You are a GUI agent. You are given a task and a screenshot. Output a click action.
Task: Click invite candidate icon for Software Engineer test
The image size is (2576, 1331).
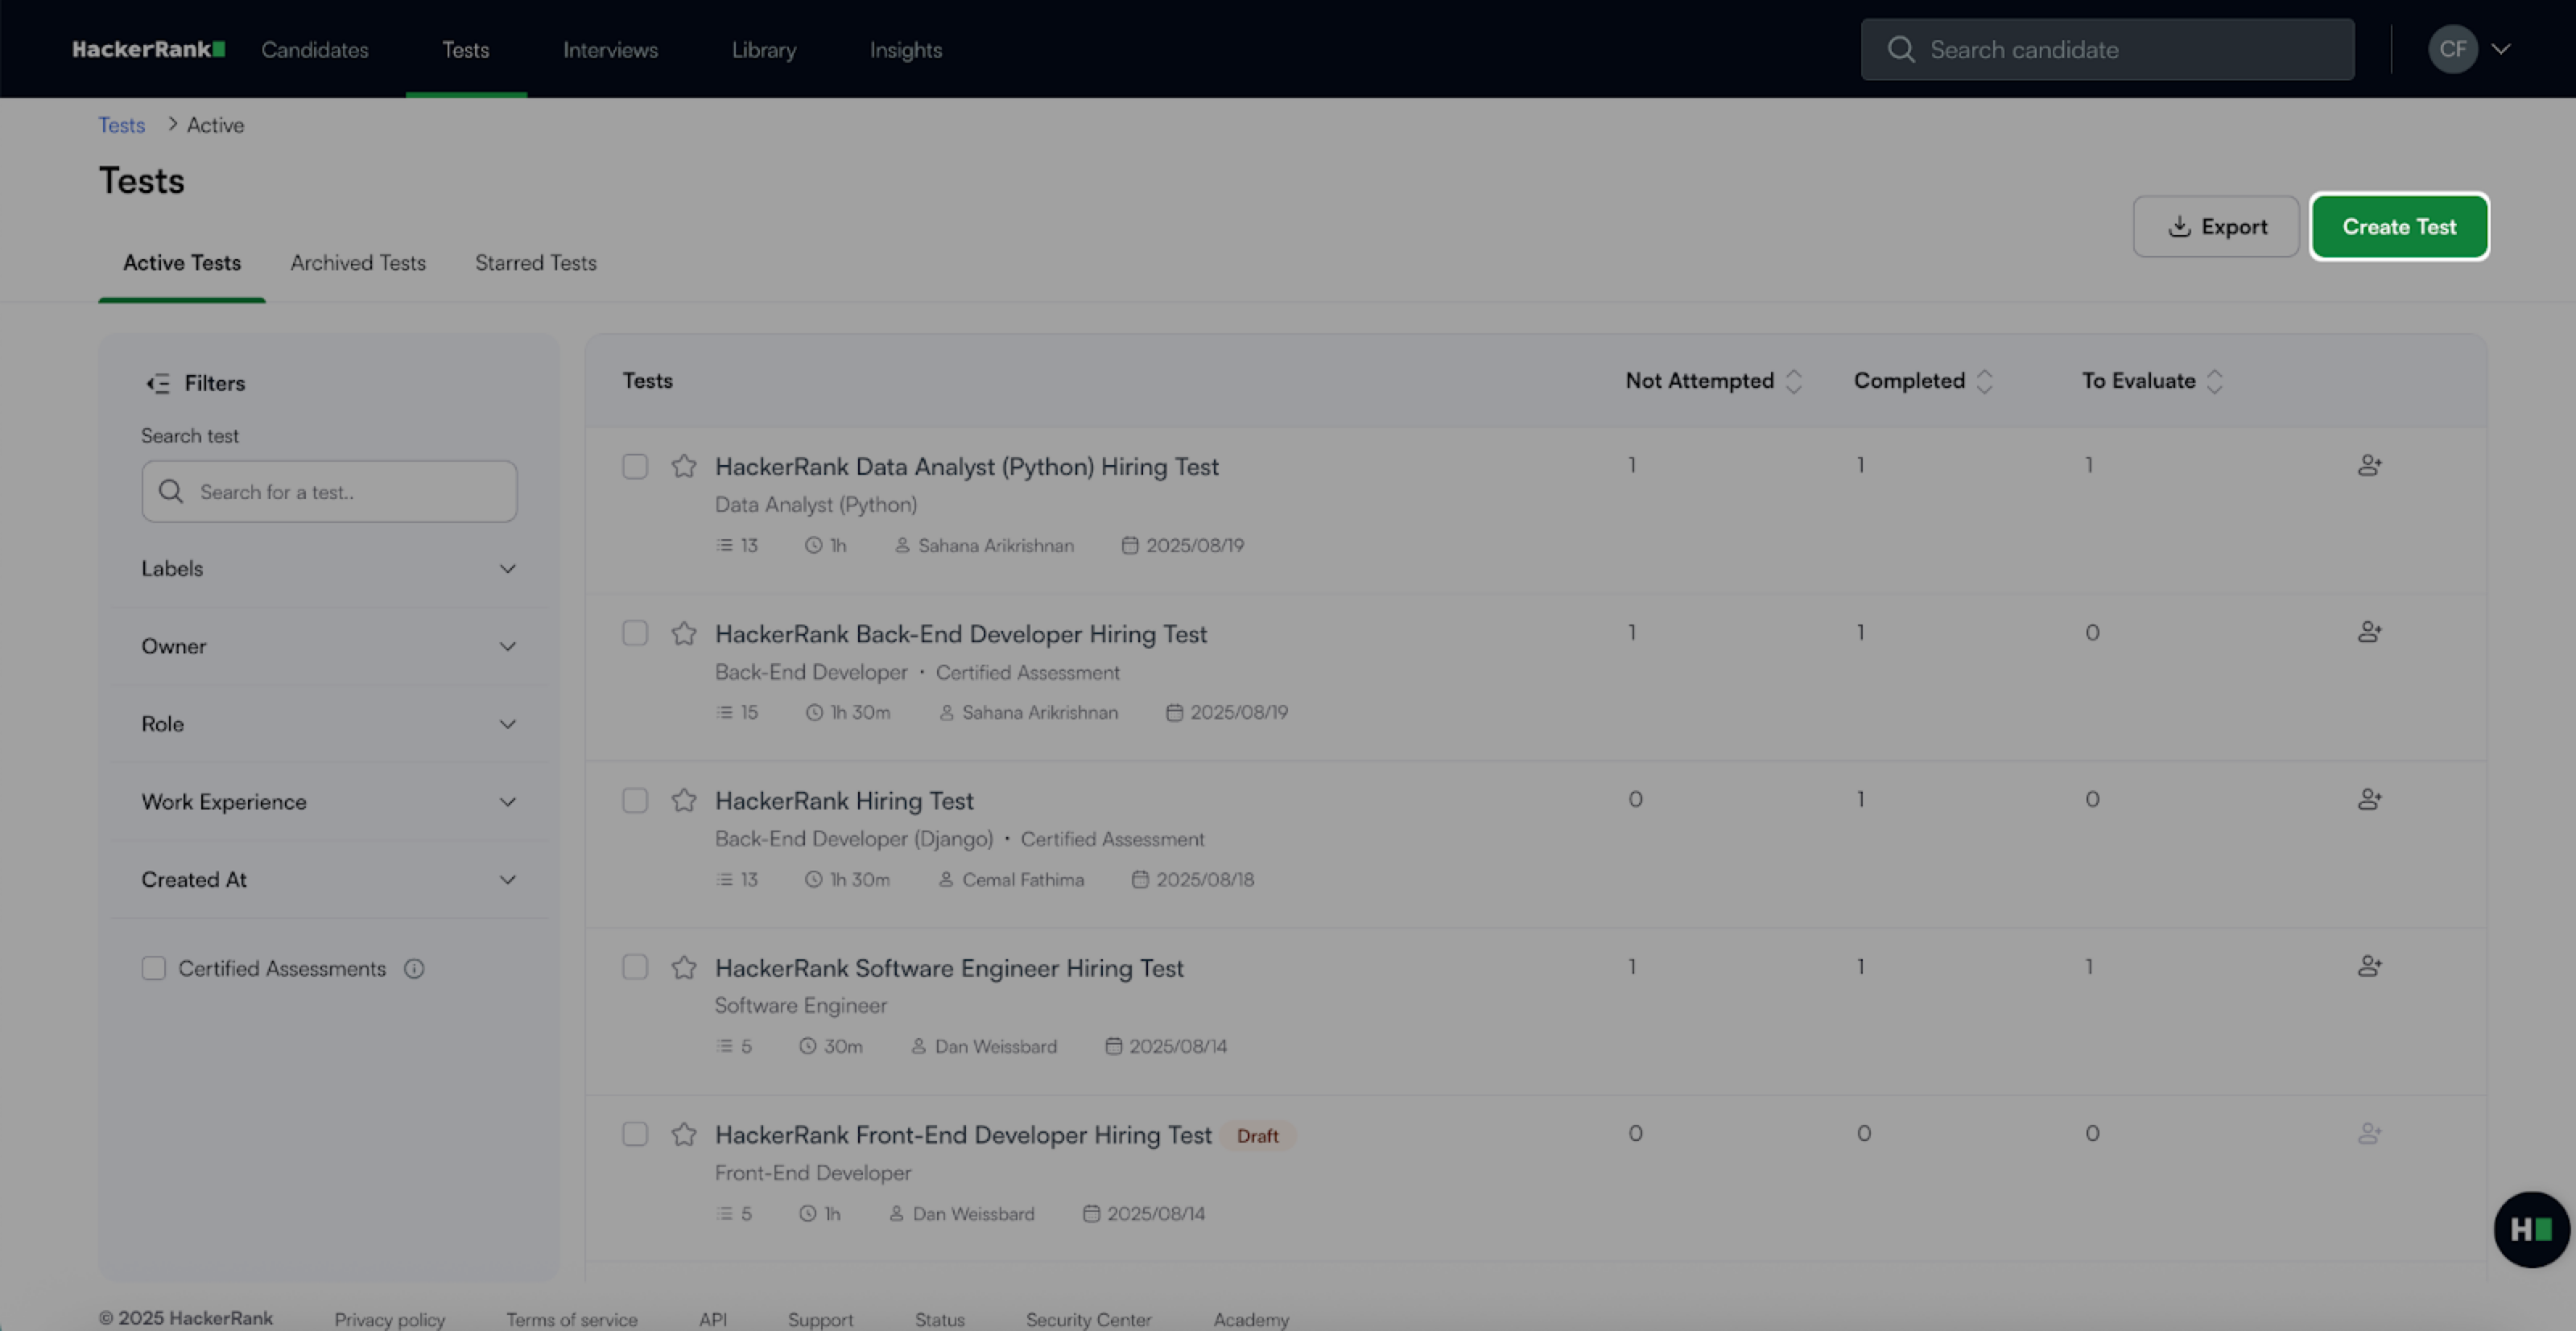tap(2369, 966)
